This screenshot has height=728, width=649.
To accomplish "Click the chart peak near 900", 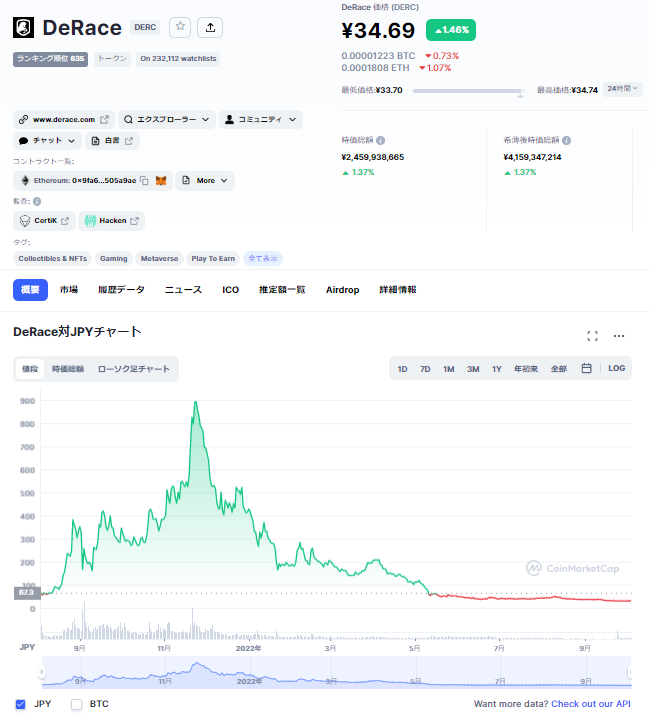I will point(195,402).
